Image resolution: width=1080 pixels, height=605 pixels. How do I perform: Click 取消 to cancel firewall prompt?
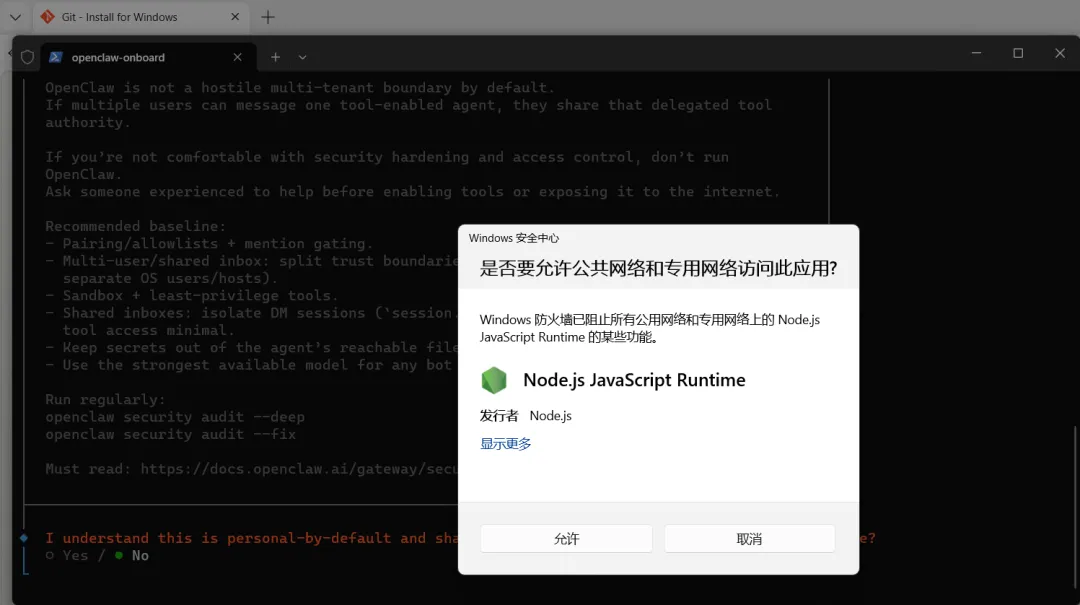[749, 539]
